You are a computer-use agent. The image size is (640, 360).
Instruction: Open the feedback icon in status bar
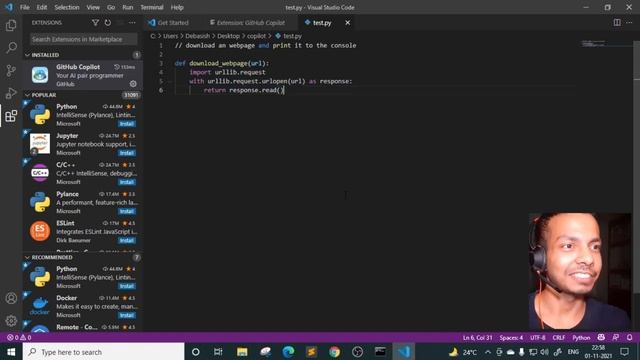click(x=616, y=338)
